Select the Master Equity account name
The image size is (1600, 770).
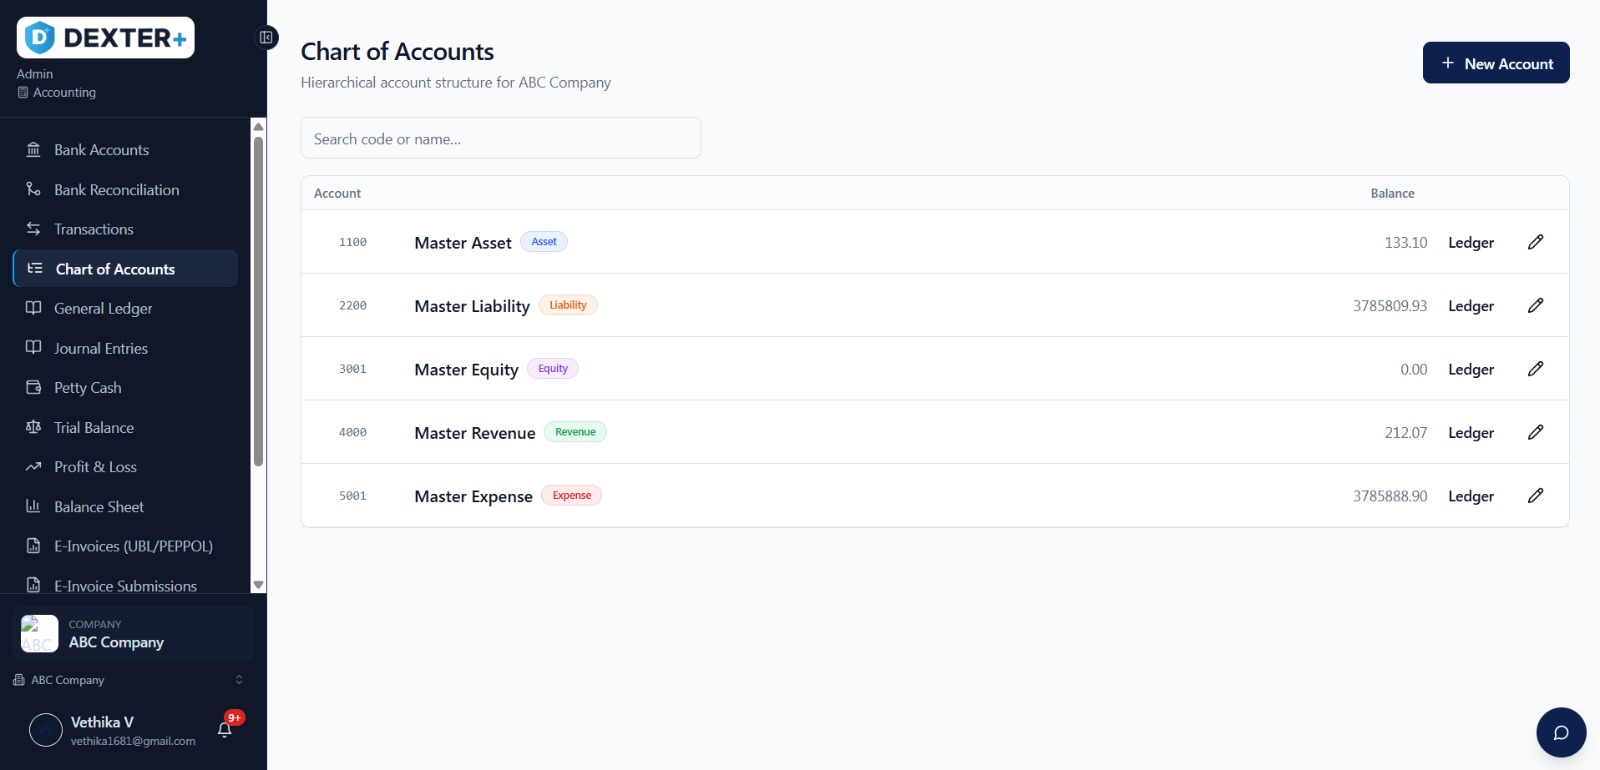click(466, 370)
